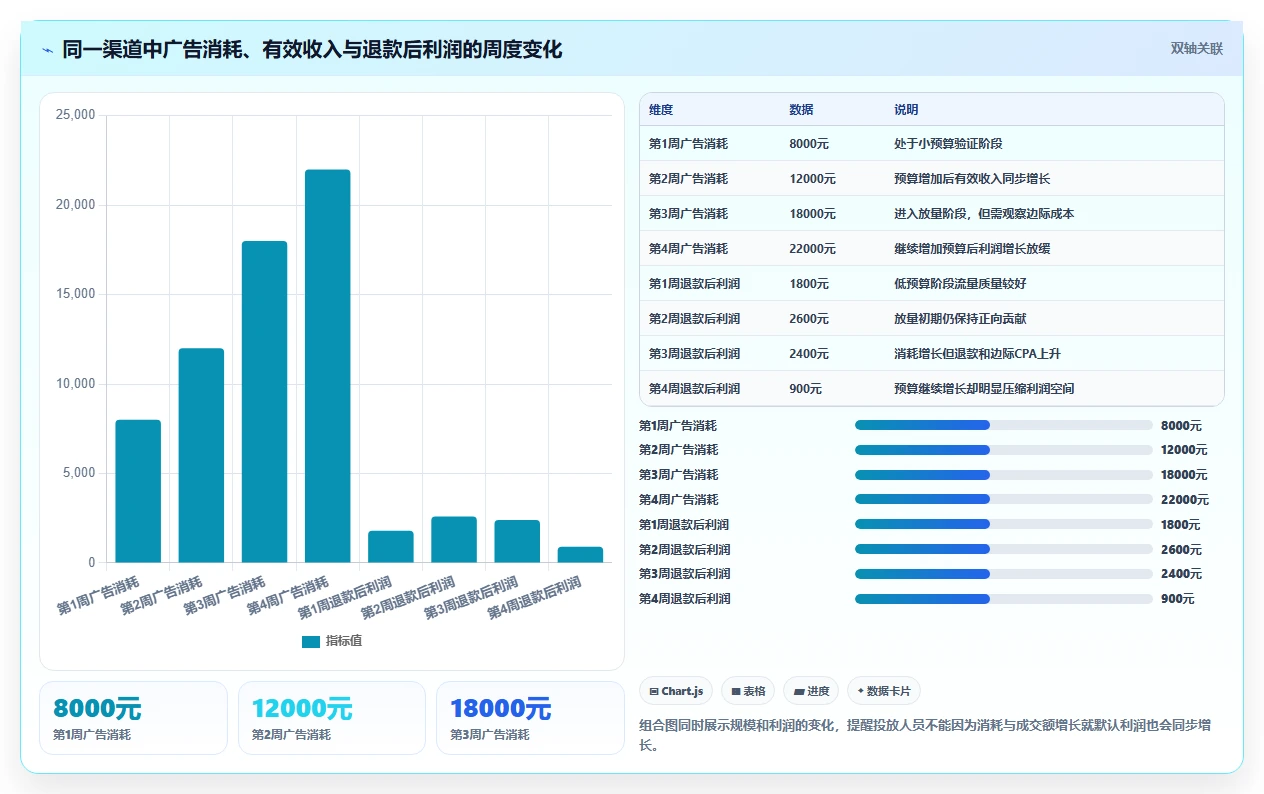Click the 维度 table column header

661,110
